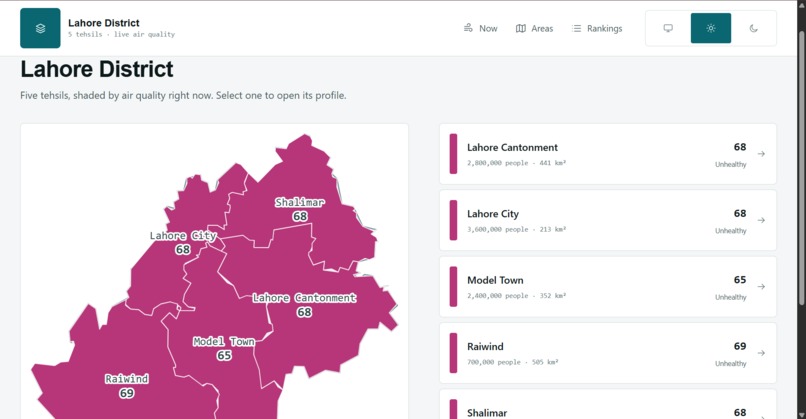Switch to system theme monitor icon
This screenshot has width=806, height=419.
(x=668, y=28)
